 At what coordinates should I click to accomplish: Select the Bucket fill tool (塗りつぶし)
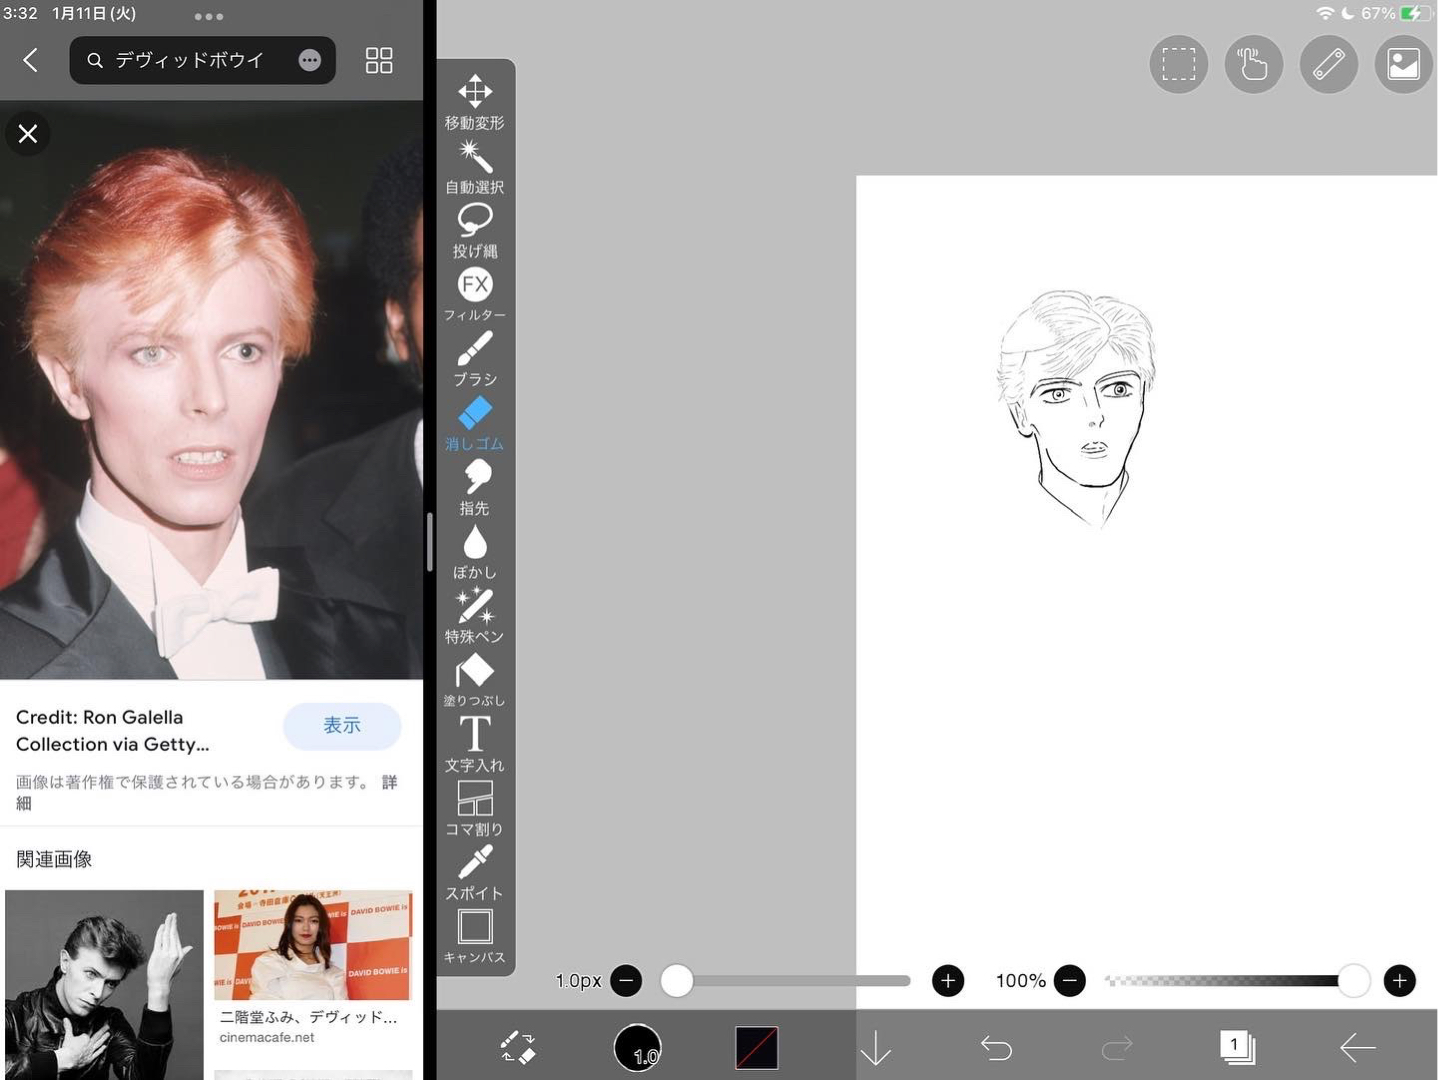[x=474, y=679]
